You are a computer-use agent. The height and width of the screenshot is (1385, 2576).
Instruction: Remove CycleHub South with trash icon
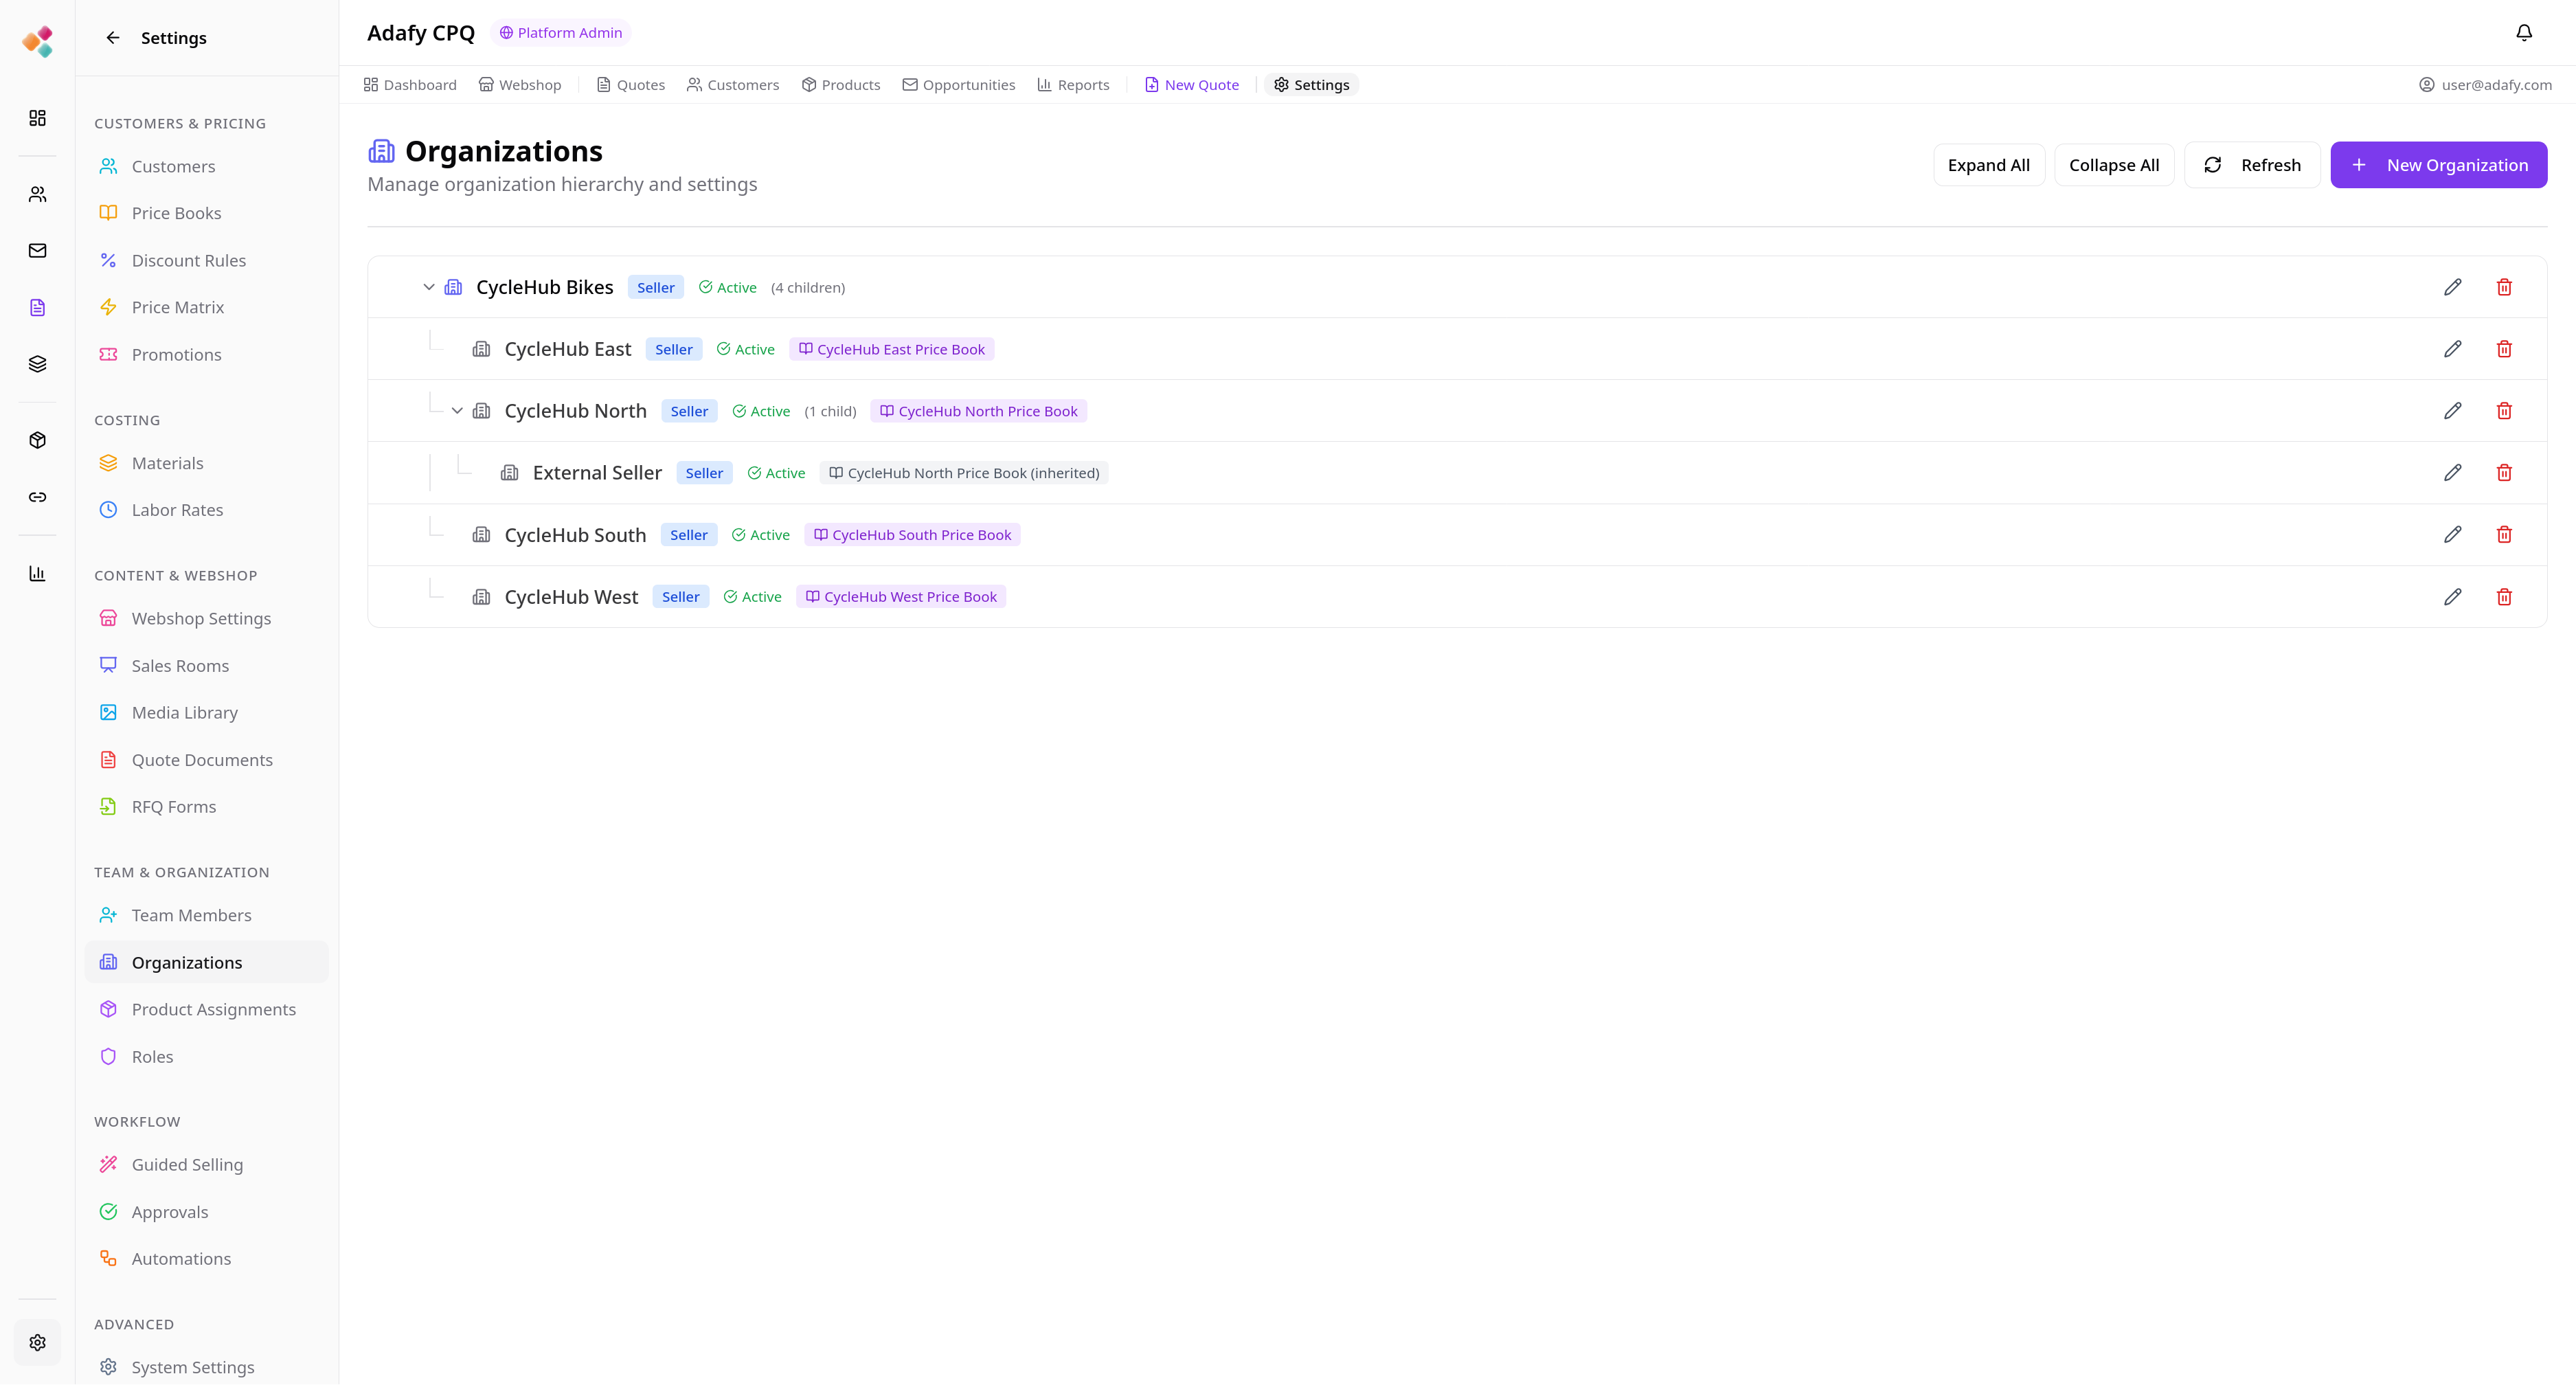2504,535
